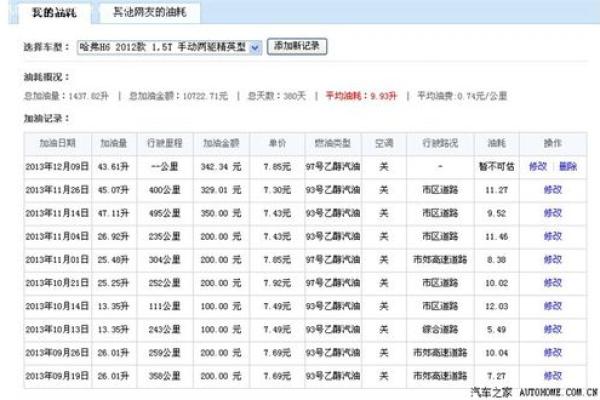Viewport: 600px width, 400px height.
Task: Modify the 2013年10月13日 entry
Action: (x=552, y=329)
